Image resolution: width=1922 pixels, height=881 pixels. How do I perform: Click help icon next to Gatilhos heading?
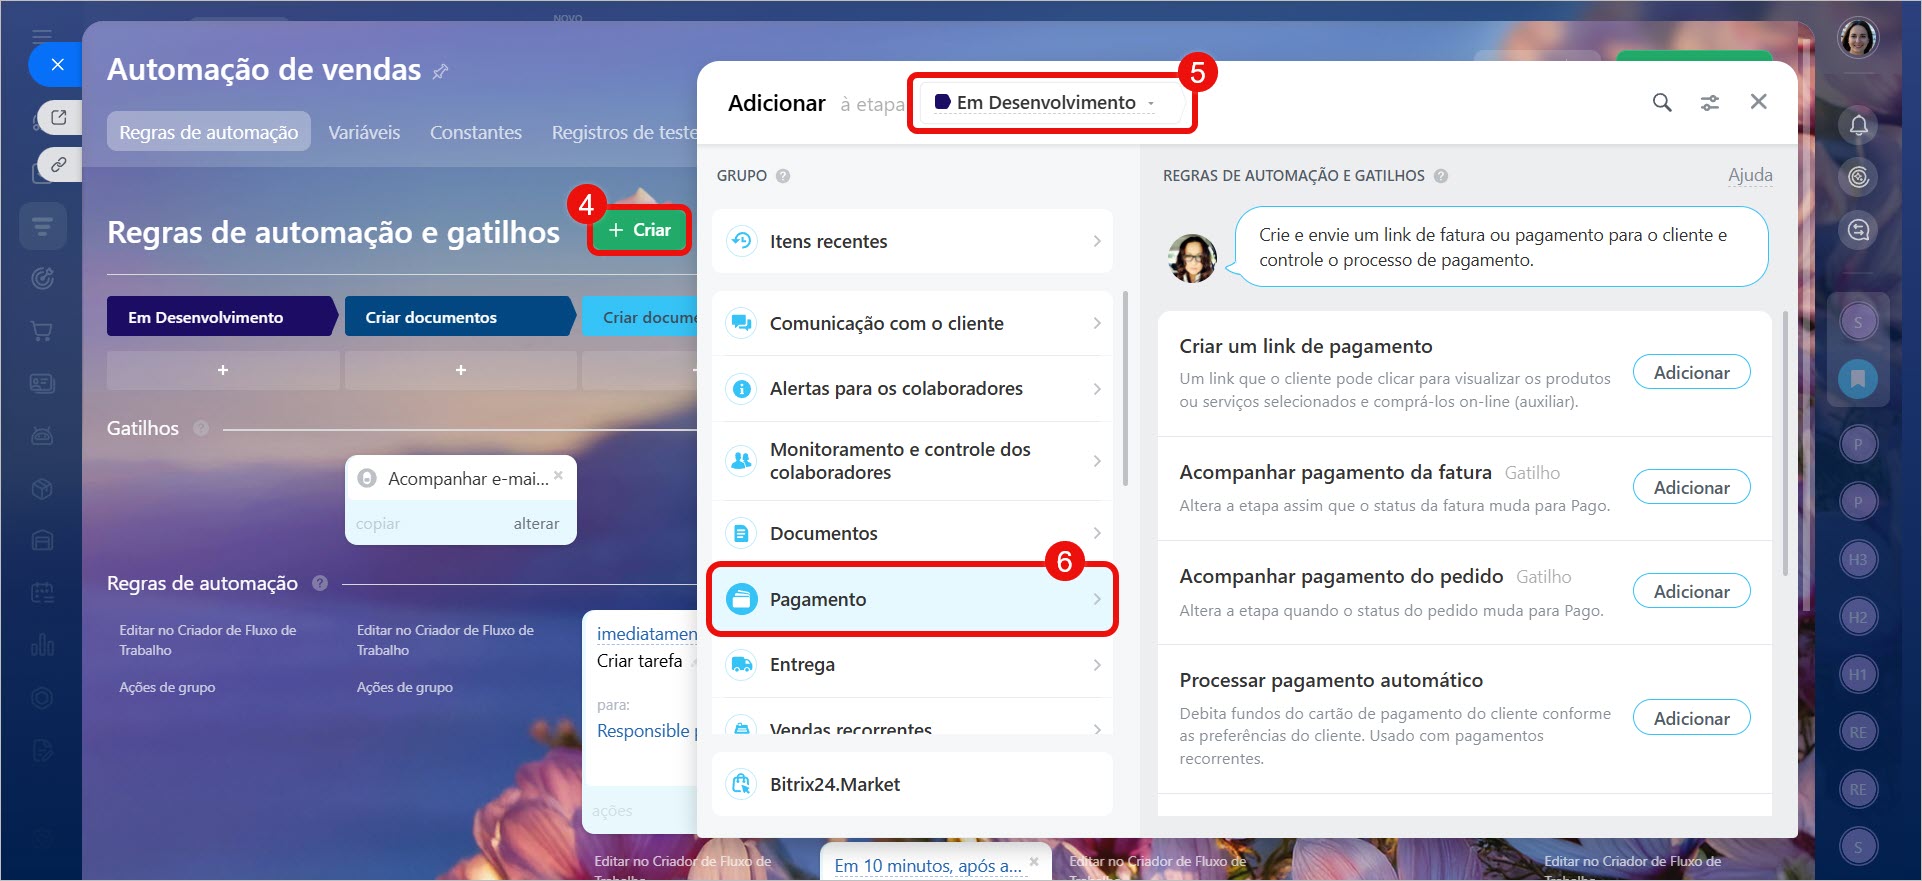(201, 428)
